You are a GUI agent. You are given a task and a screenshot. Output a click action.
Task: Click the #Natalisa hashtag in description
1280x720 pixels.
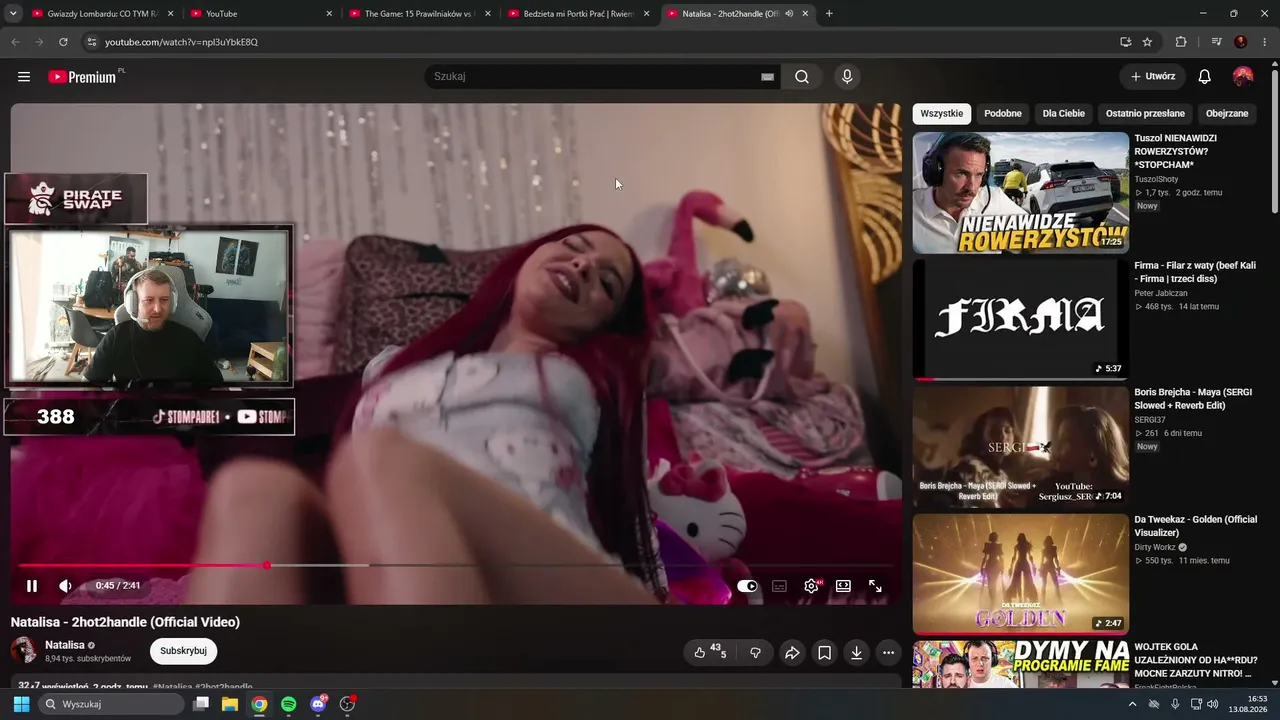(171, 687)
